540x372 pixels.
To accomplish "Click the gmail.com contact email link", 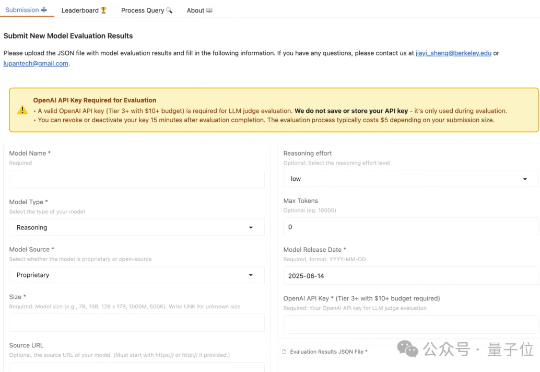I will 36,63.
